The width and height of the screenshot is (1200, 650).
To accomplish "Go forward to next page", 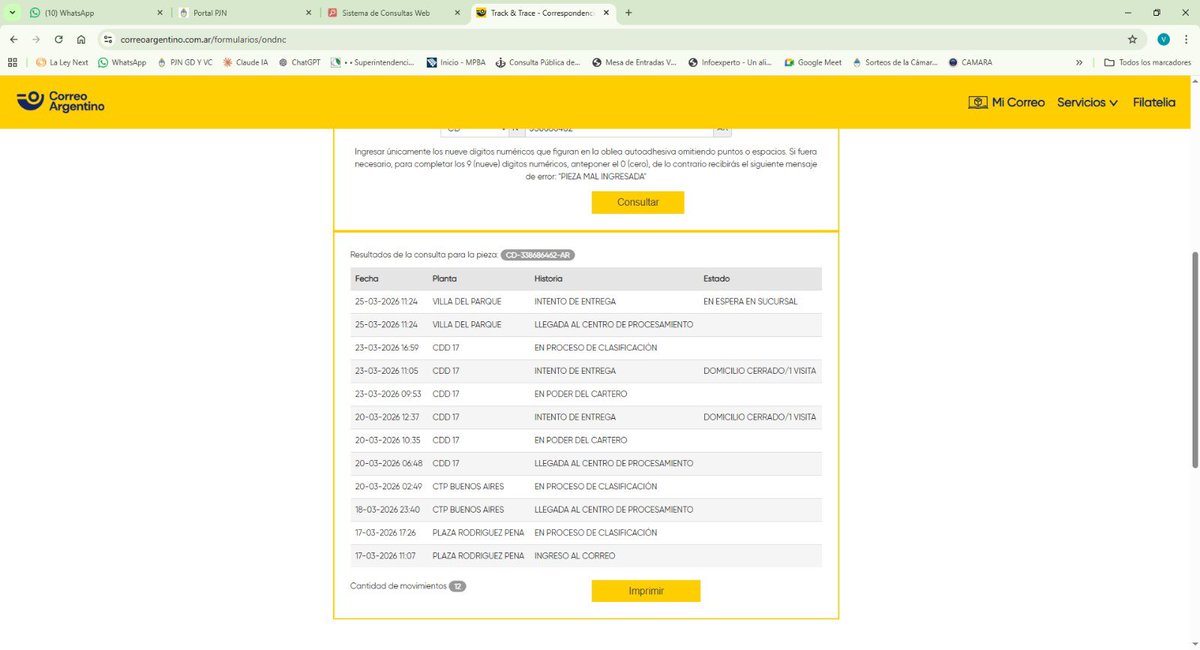I will [36, 39].
